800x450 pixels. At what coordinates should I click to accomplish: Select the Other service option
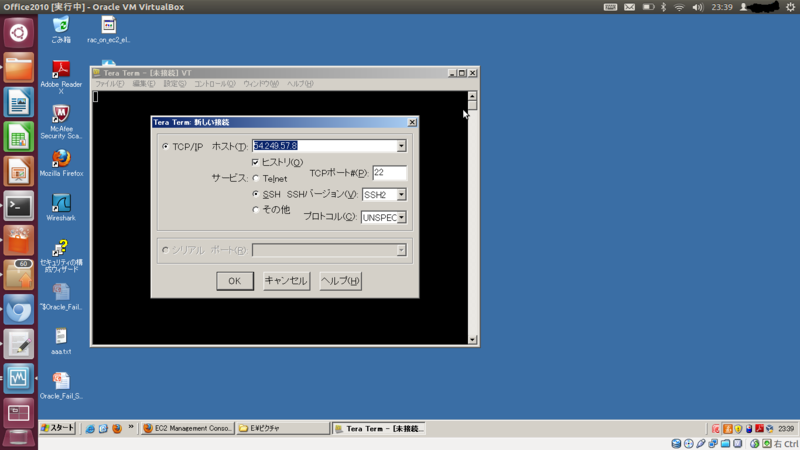[256, 210]
